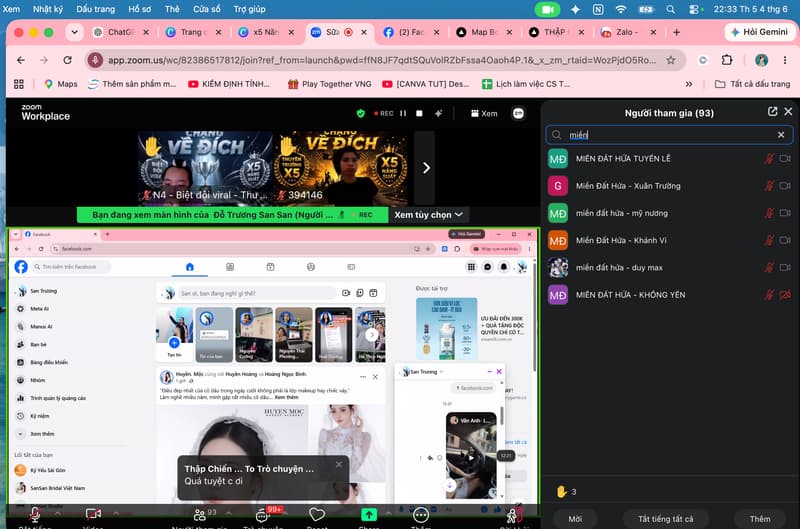
Task: Open the Chrome three-dot menu
Action: point(785,60)
